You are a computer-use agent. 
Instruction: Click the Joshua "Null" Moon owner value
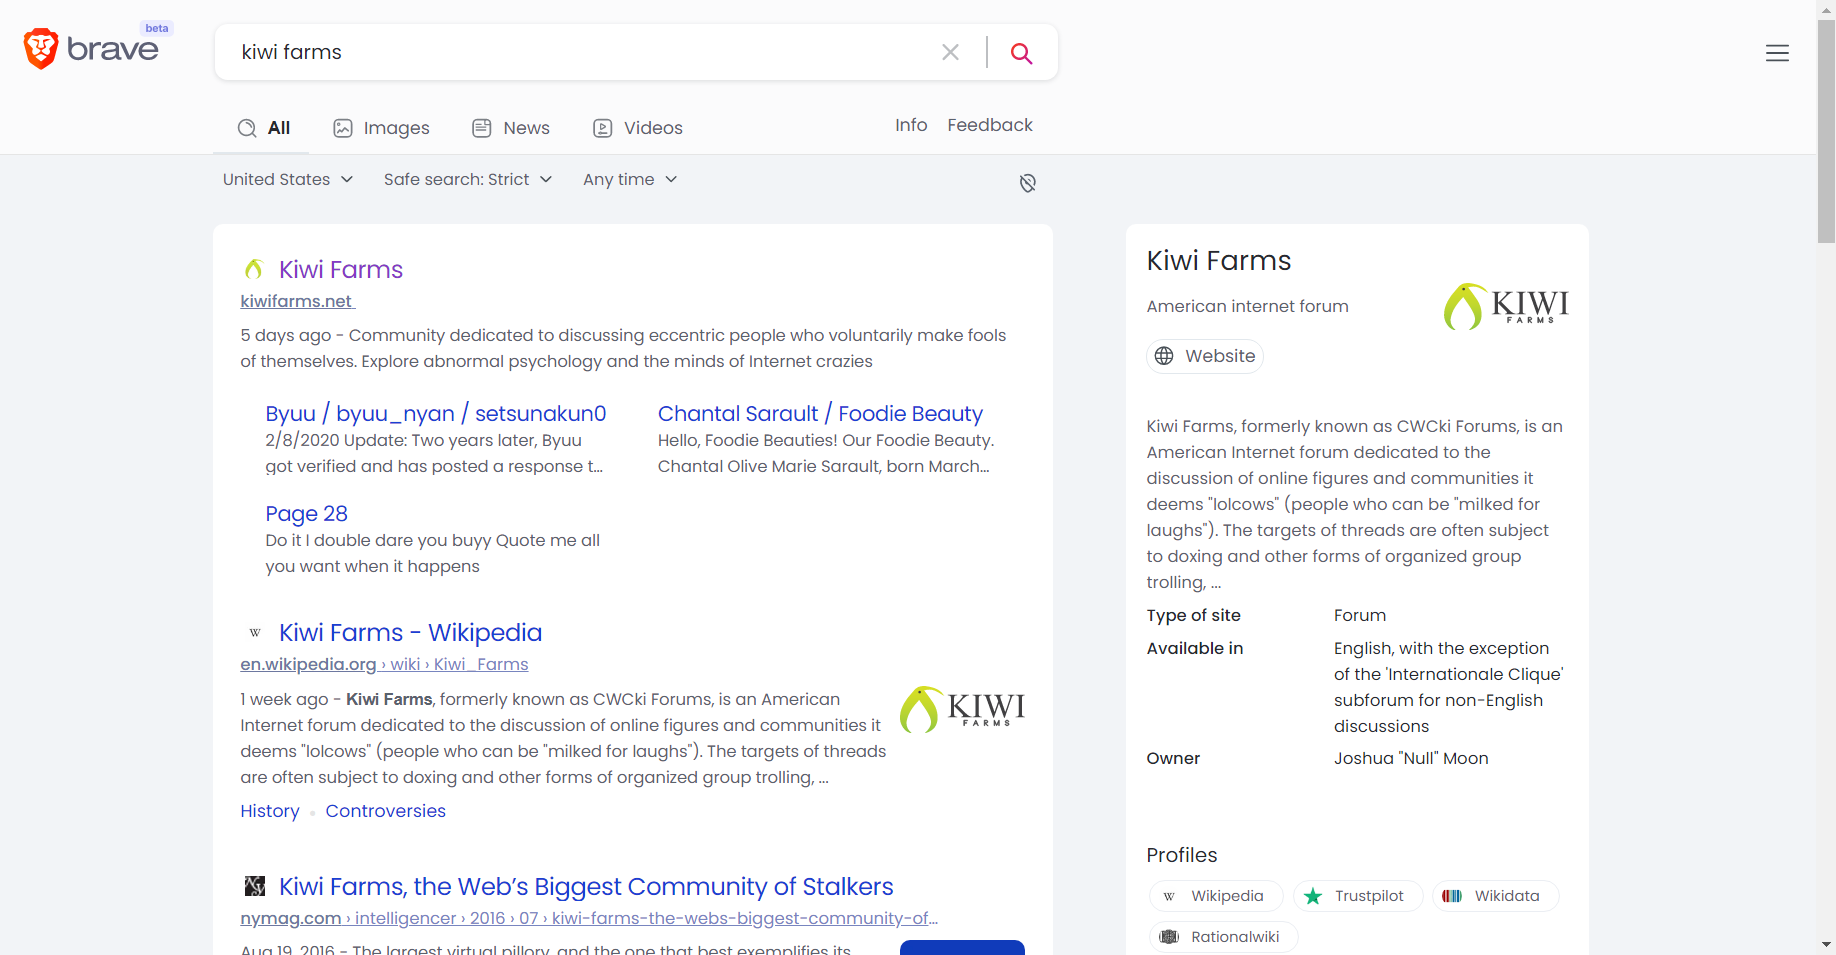[1411, 758]
